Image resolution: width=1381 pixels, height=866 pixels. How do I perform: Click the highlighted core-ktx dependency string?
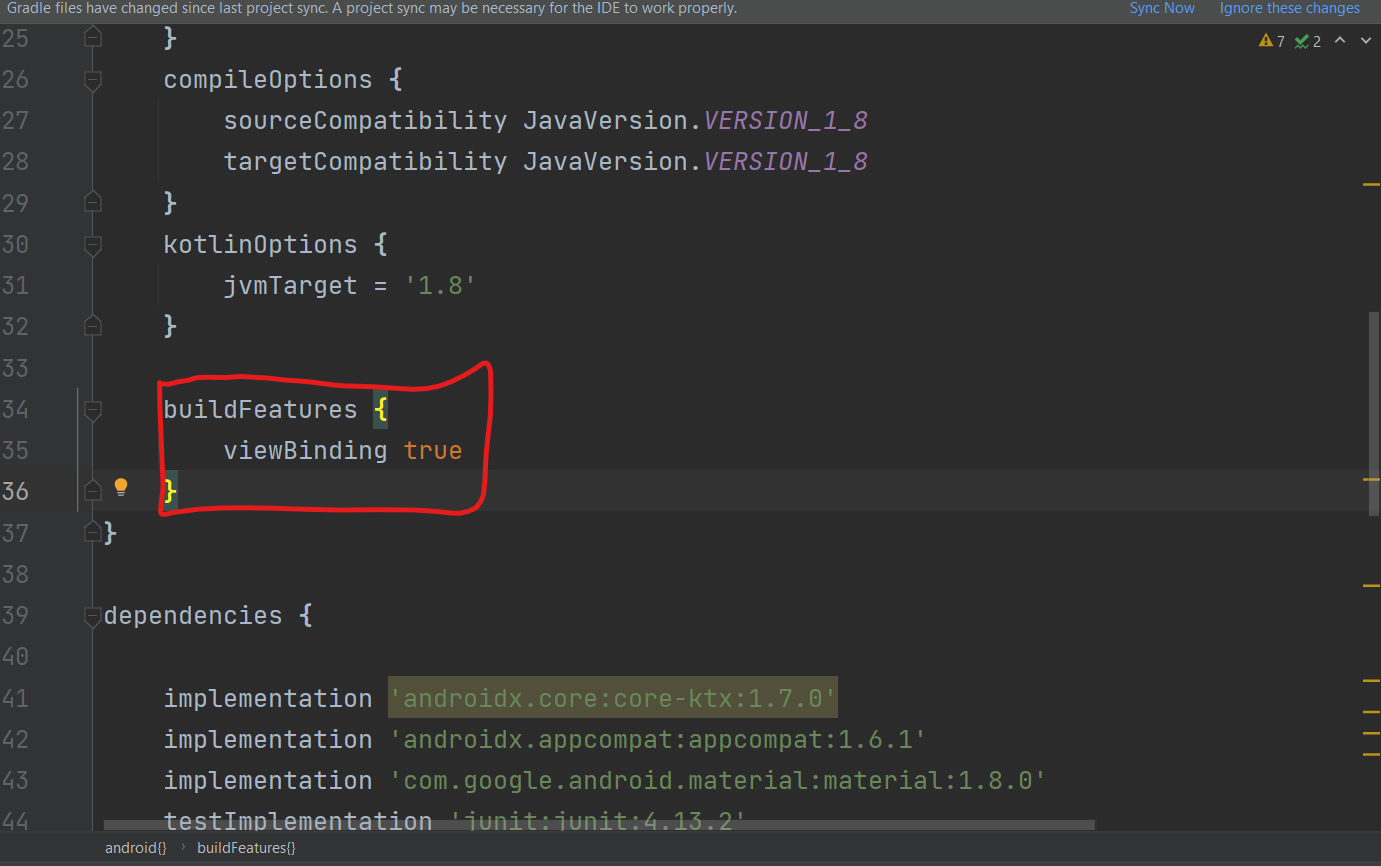612,698
